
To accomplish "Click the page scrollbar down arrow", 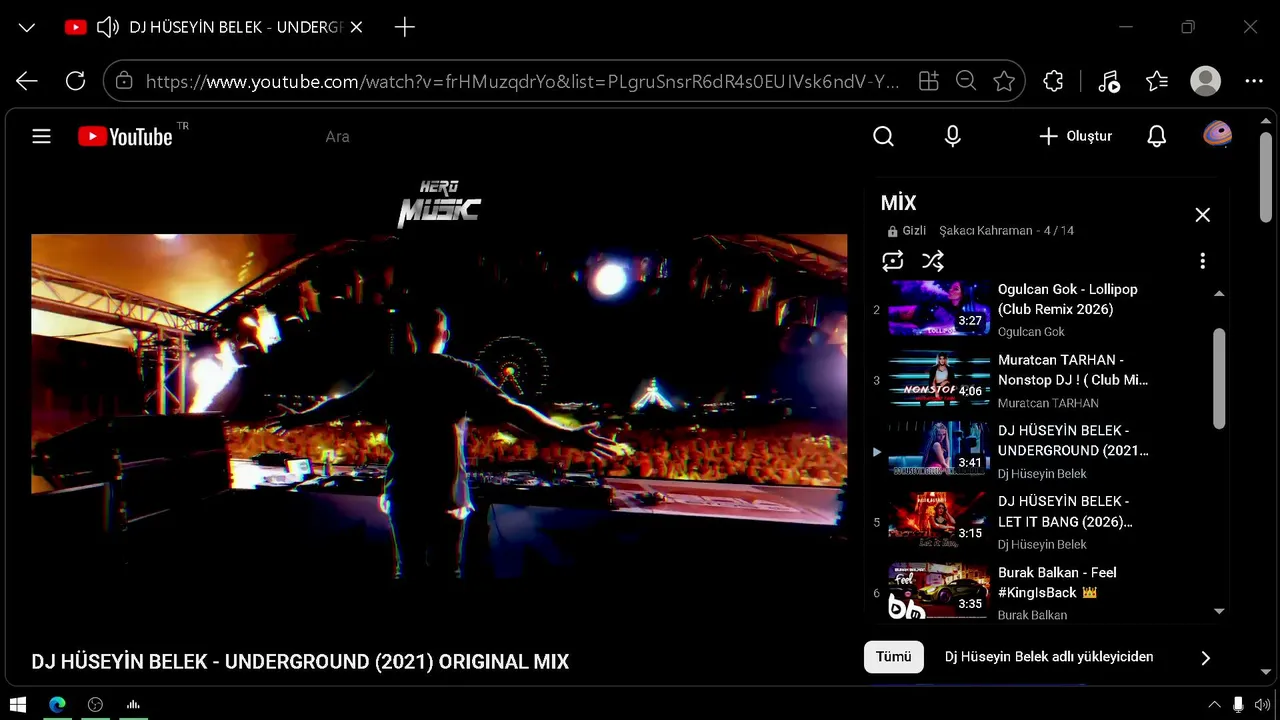I will (1266, 672).
